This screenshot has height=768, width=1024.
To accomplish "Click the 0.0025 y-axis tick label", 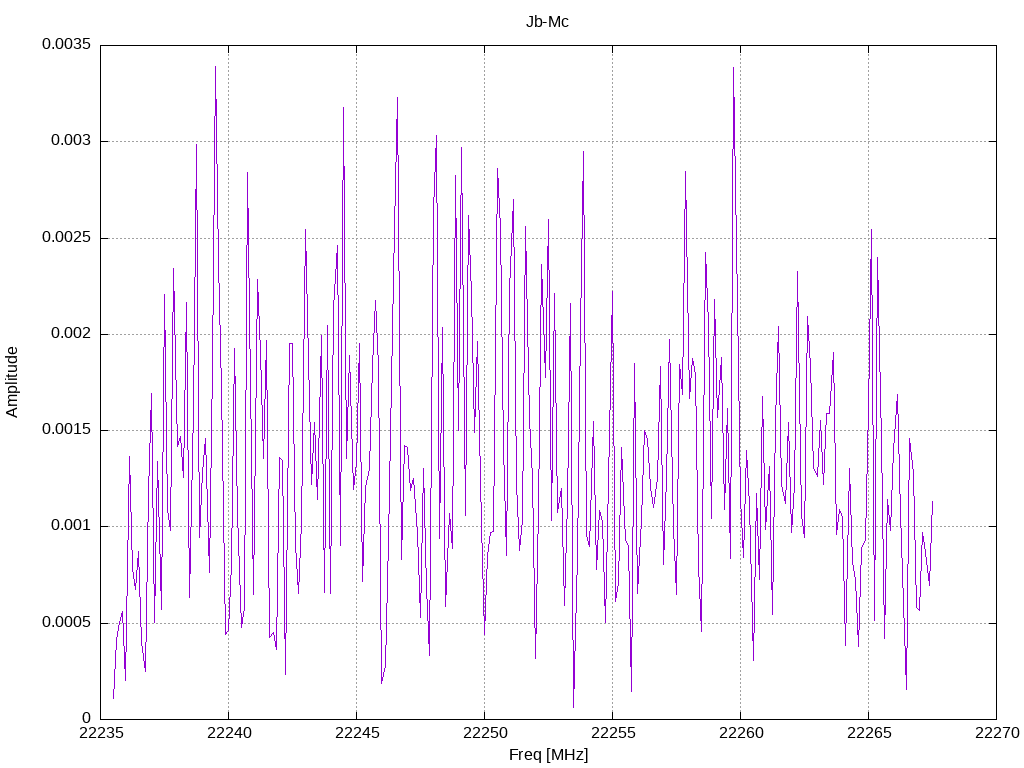I will [67, 237].
